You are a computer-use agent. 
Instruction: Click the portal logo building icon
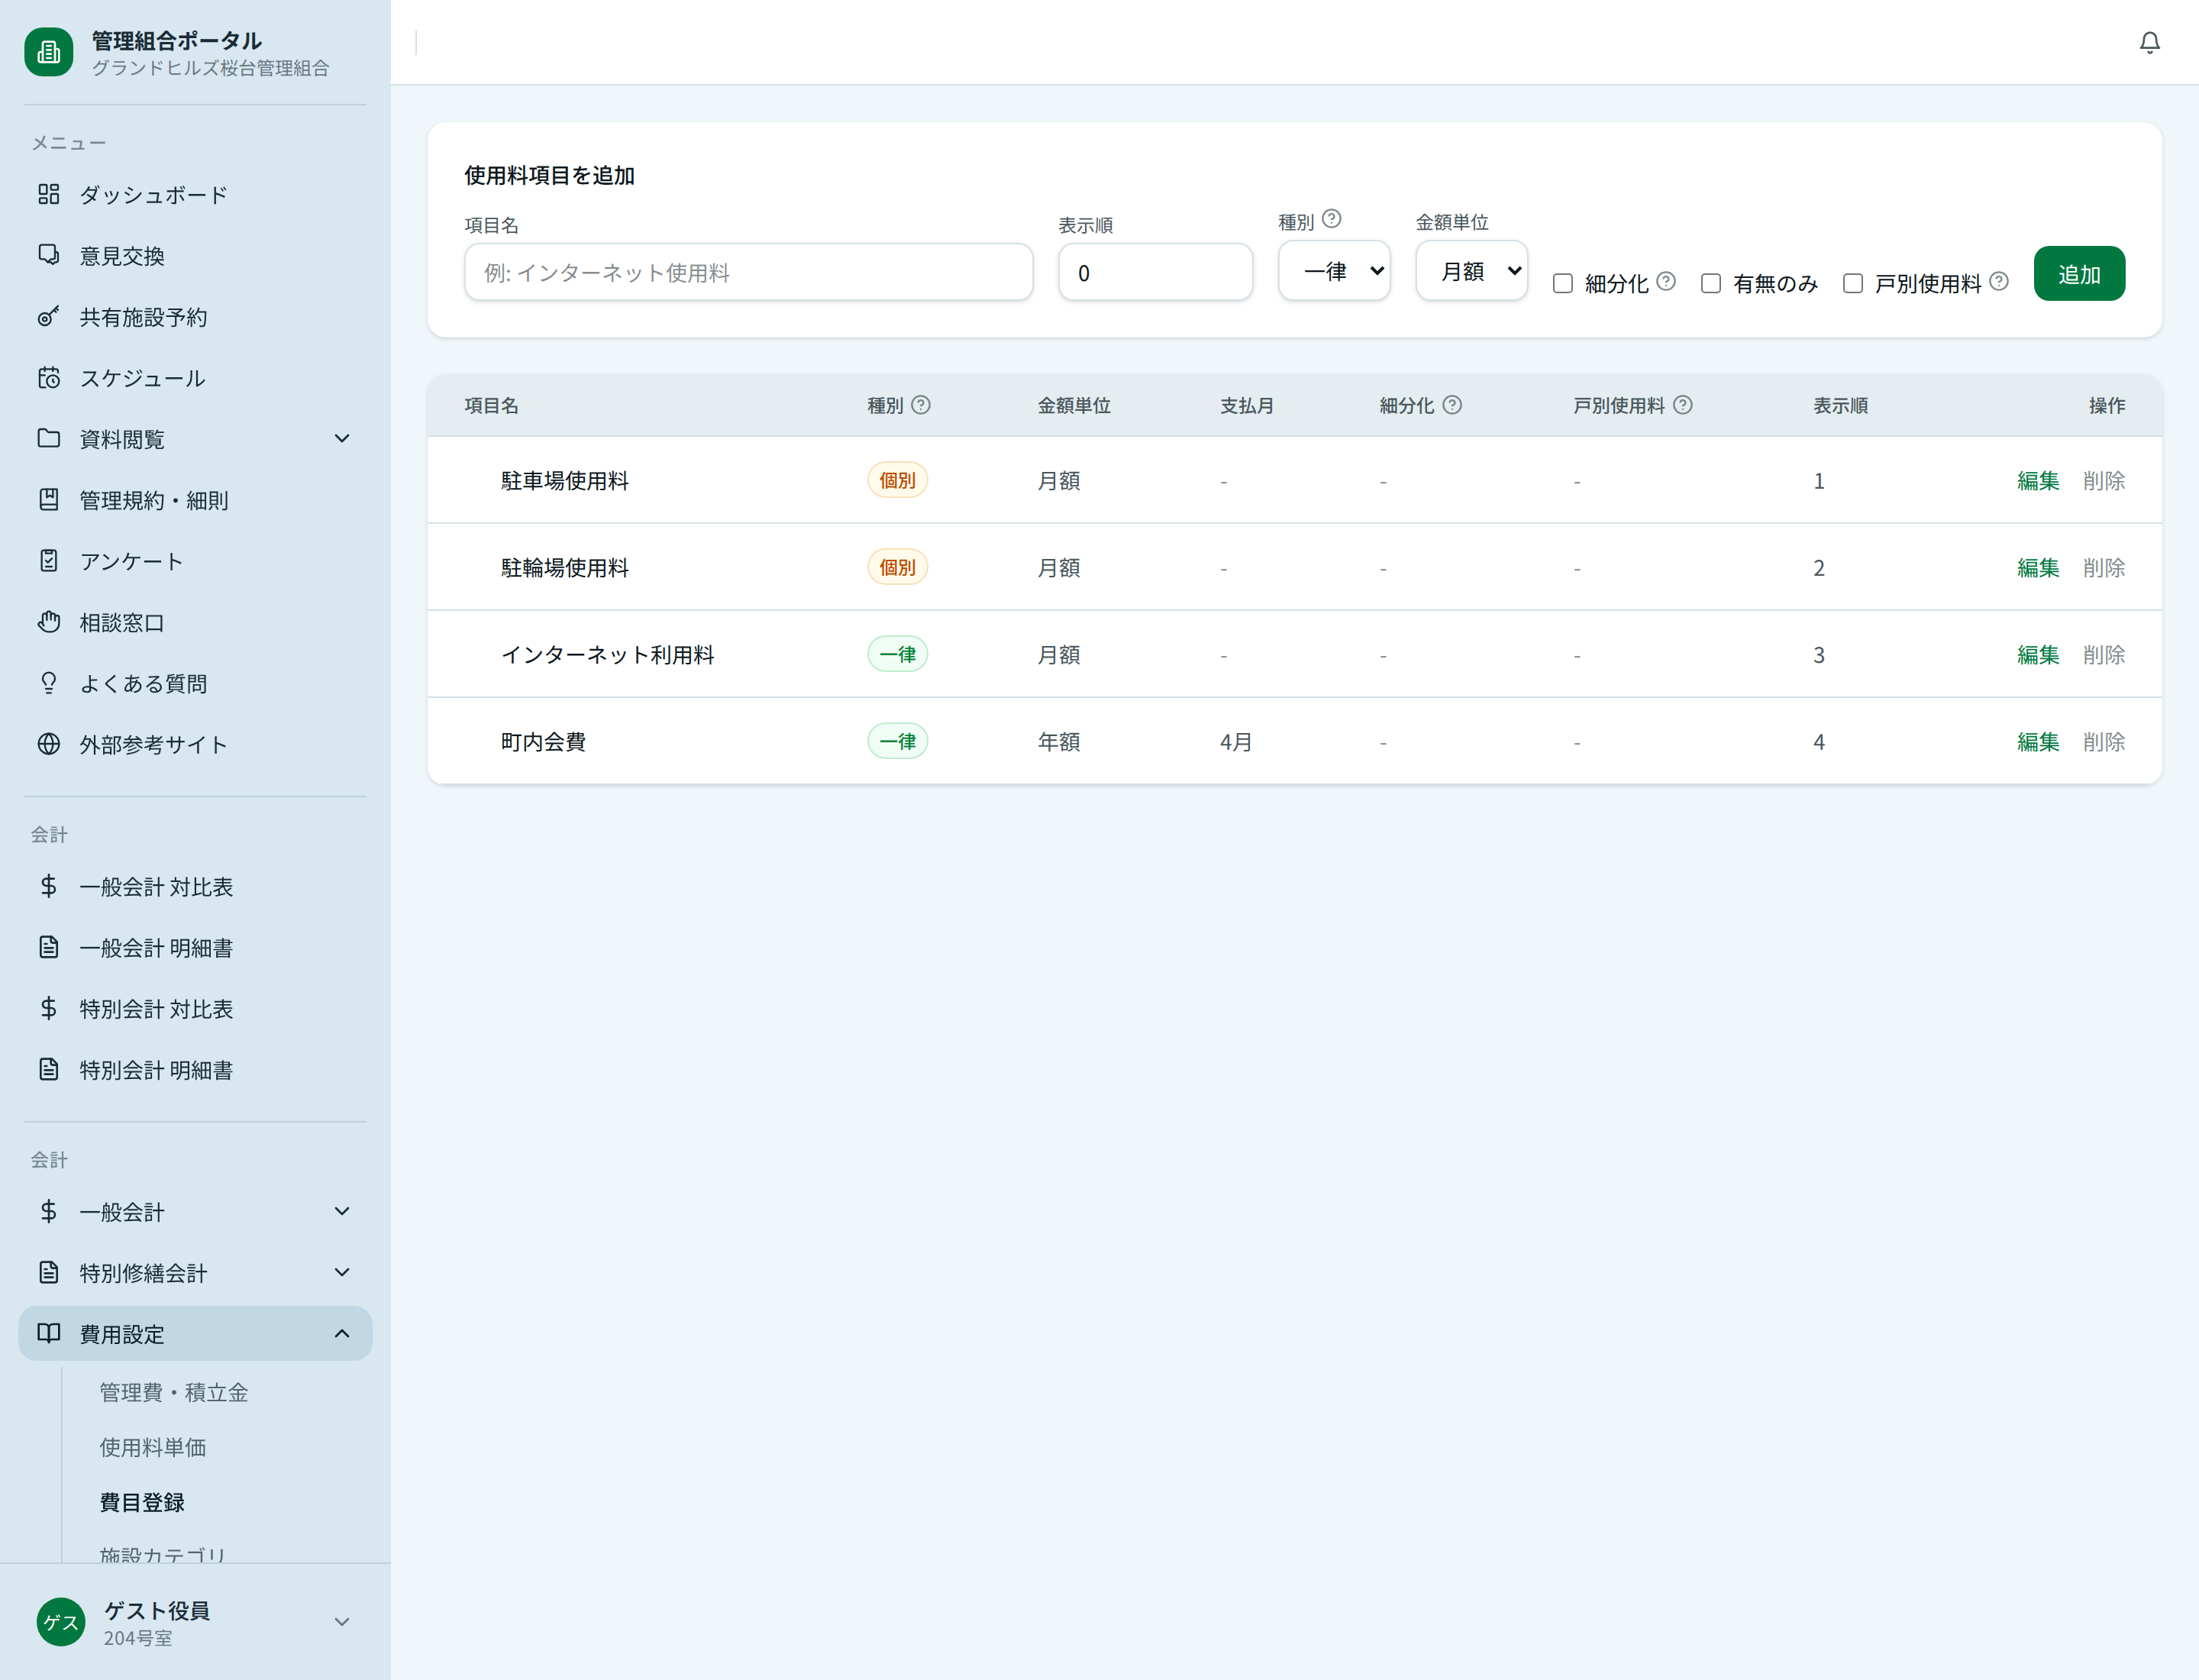[x=49, y=52]
